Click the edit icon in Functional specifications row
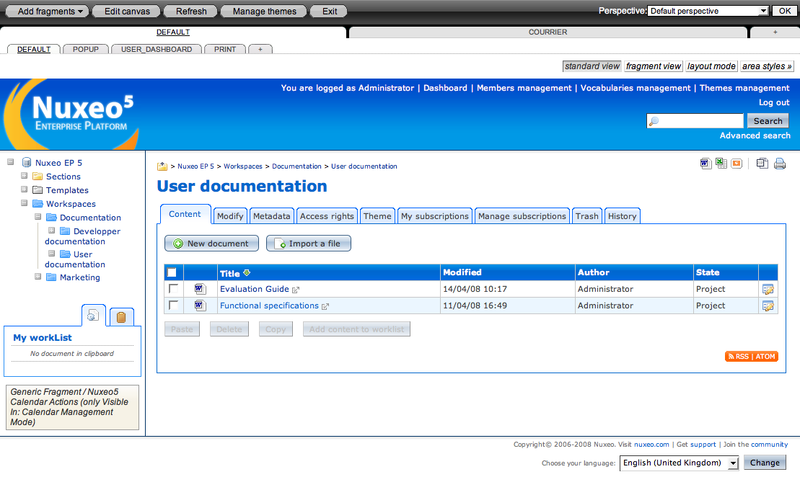 point(768,306)
